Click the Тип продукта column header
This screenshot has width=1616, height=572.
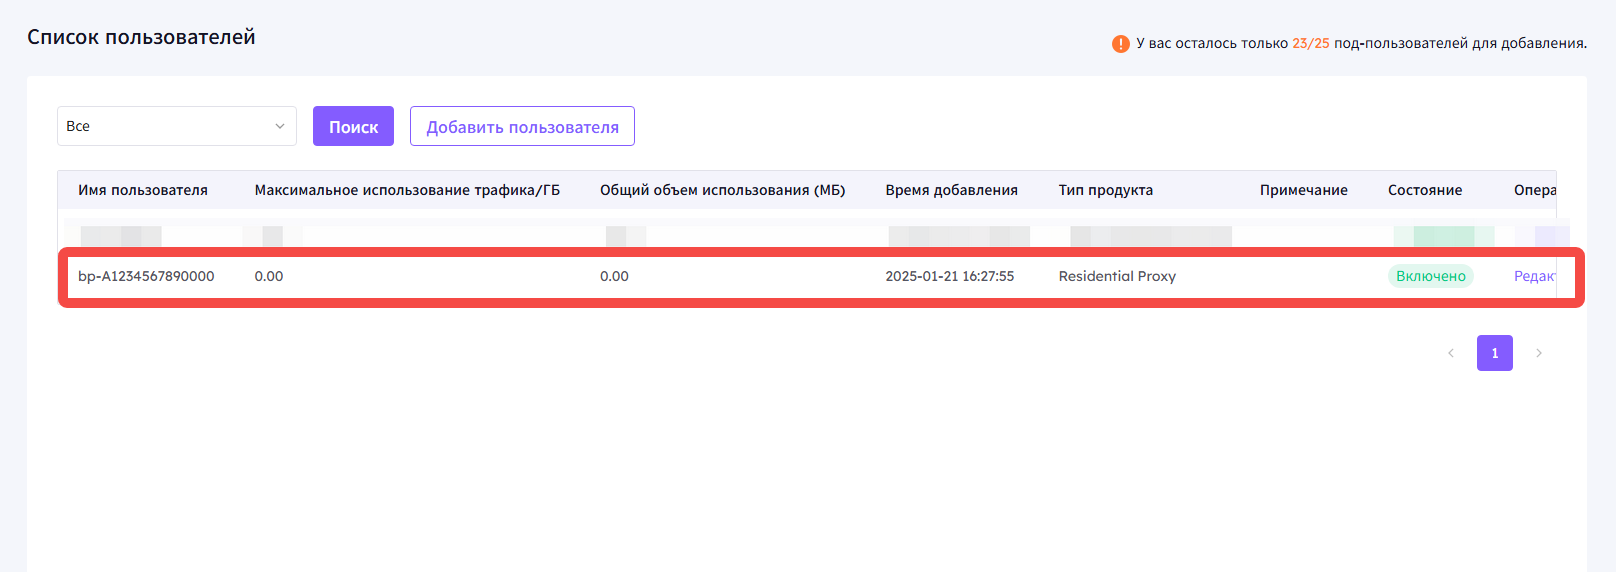[x=1105, y=190]
